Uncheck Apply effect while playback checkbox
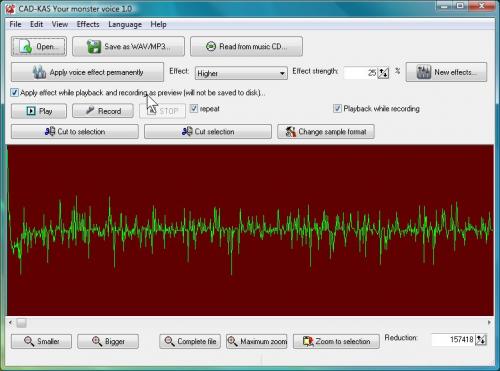The width and height of the screenshot is (500, 371). point(14,92)
